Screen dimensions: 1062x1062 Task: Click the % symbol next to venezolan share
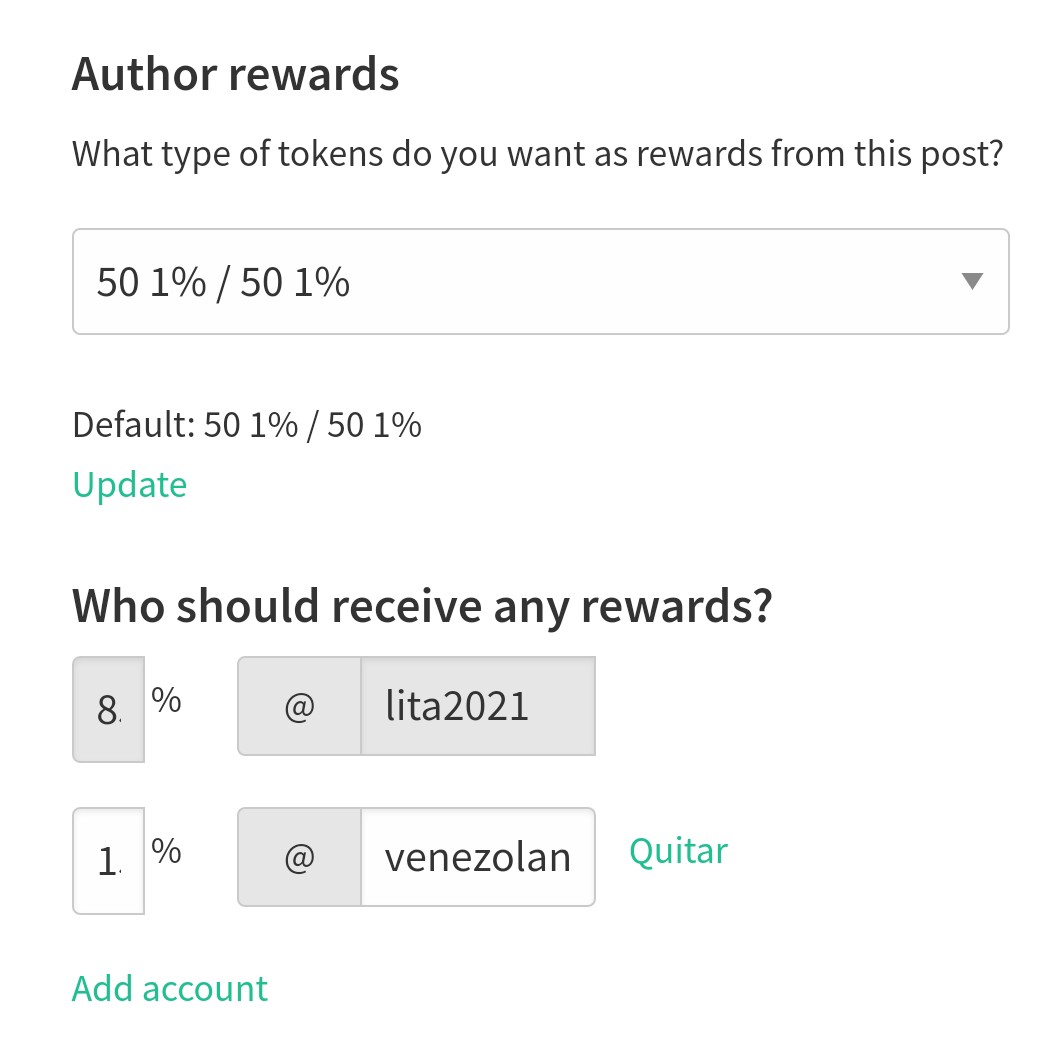point(166,851)
